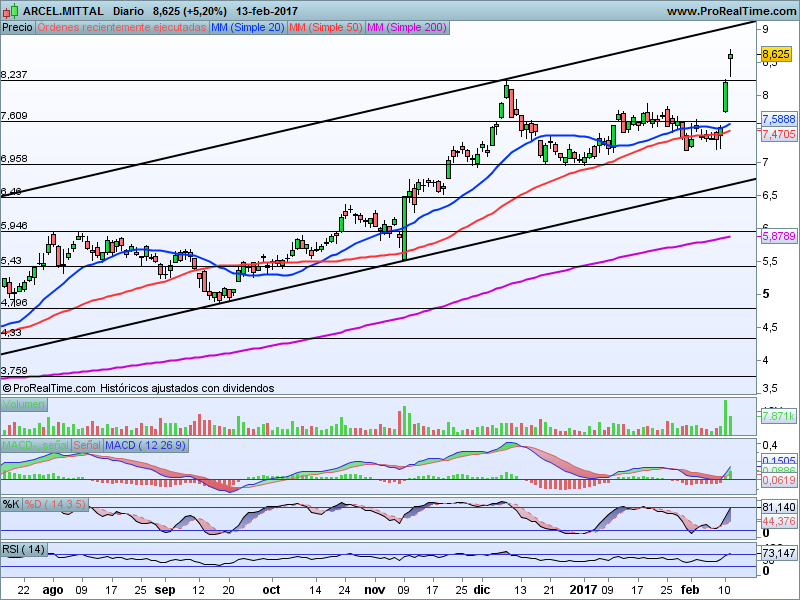Click the www.ProRealTime.com link
The width and height of the screenshot is (800, 600).
731,11
